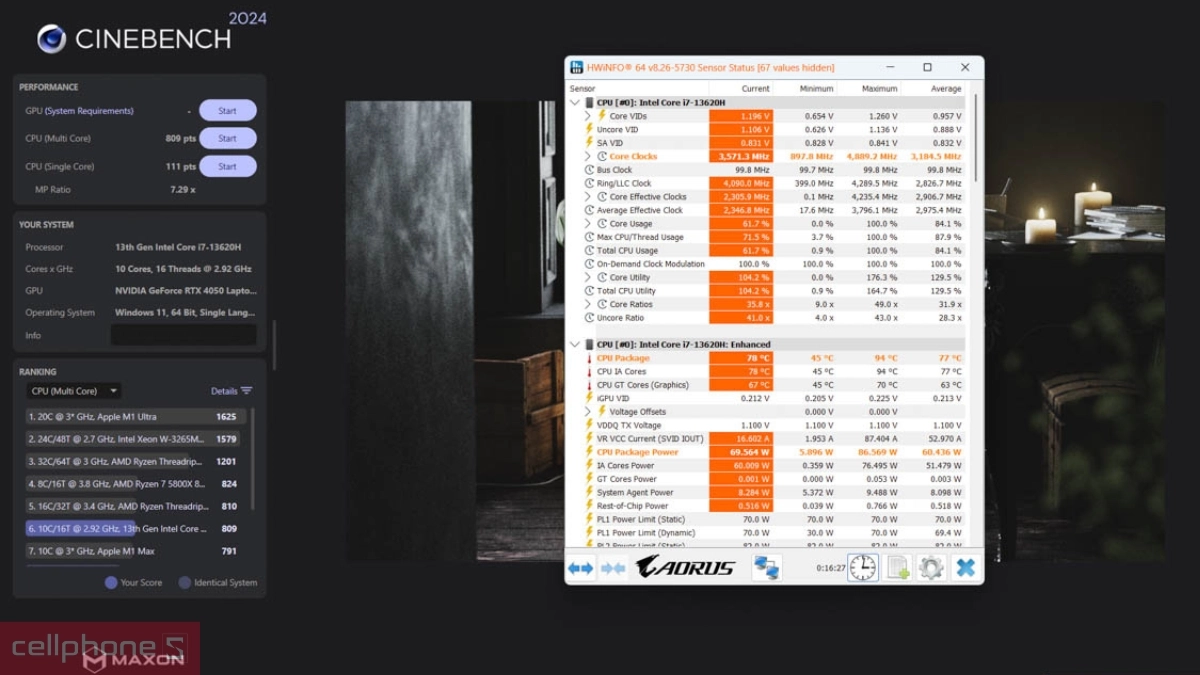Expand the Core Clocks sensor row
This screenshot has width=1200, height=675.
(588, 156)
